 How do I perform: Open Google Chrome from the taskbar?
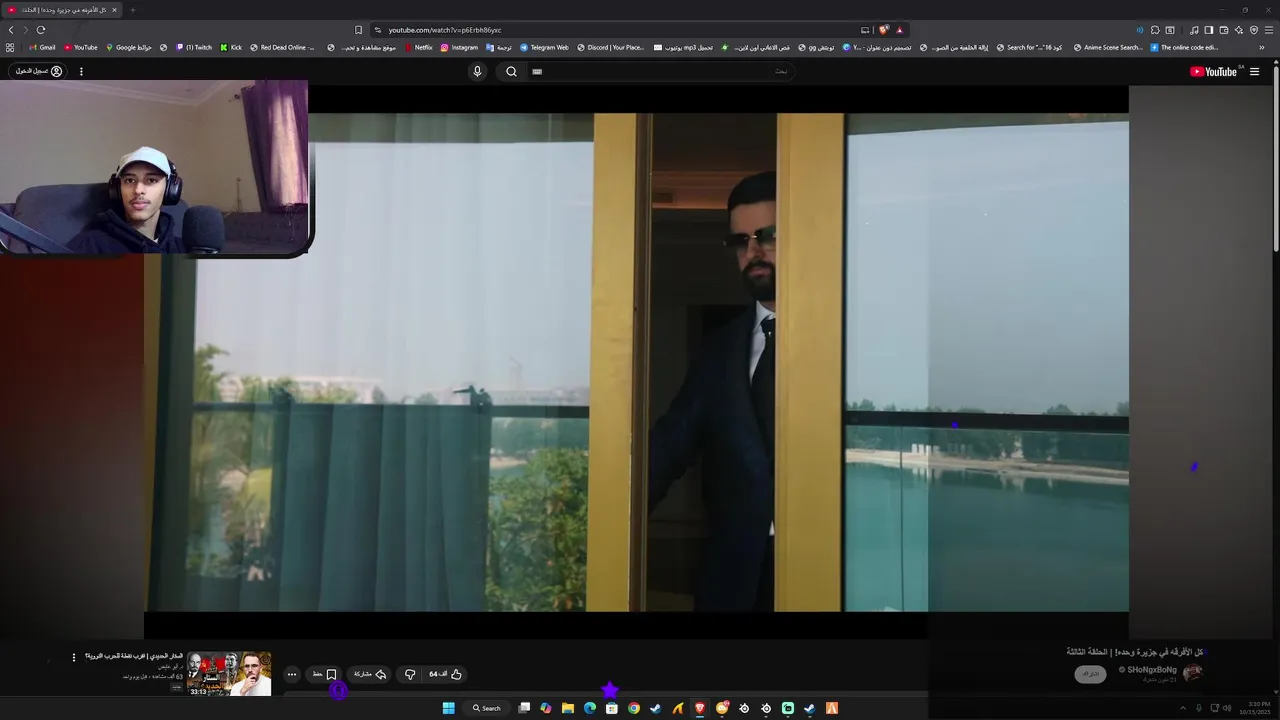633,708
